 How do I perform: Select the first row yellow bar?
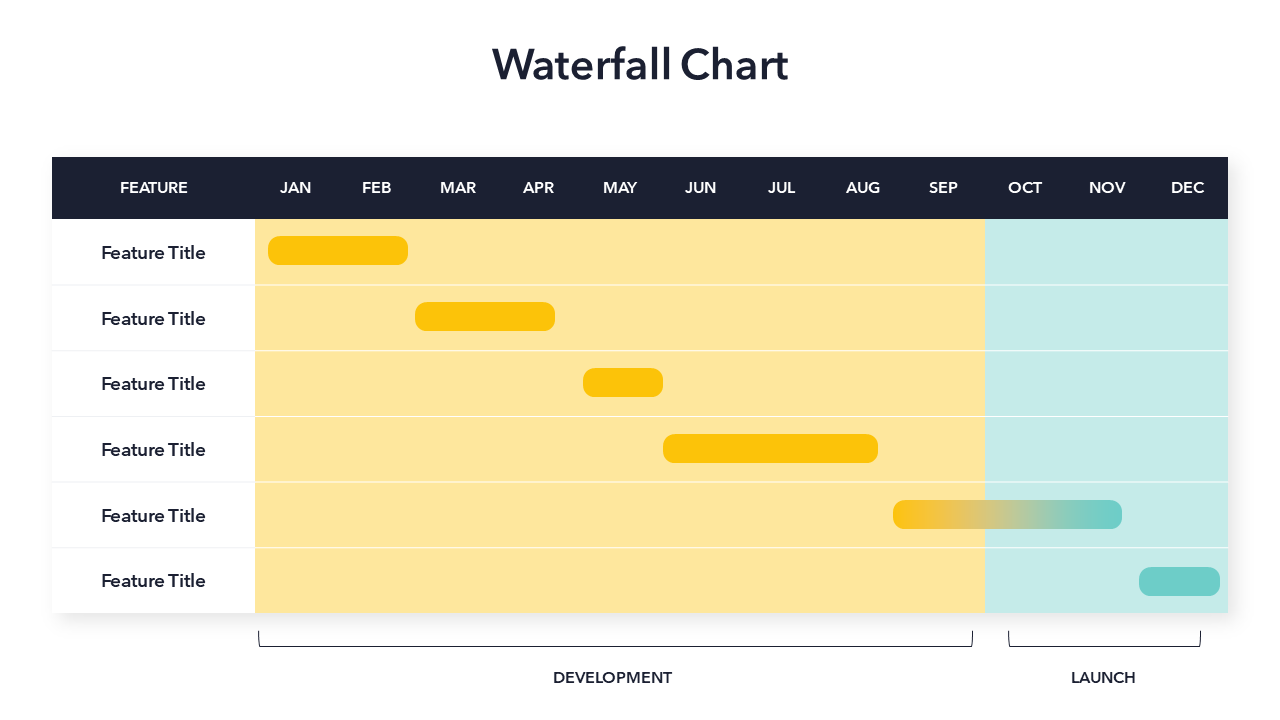(338, 251)
